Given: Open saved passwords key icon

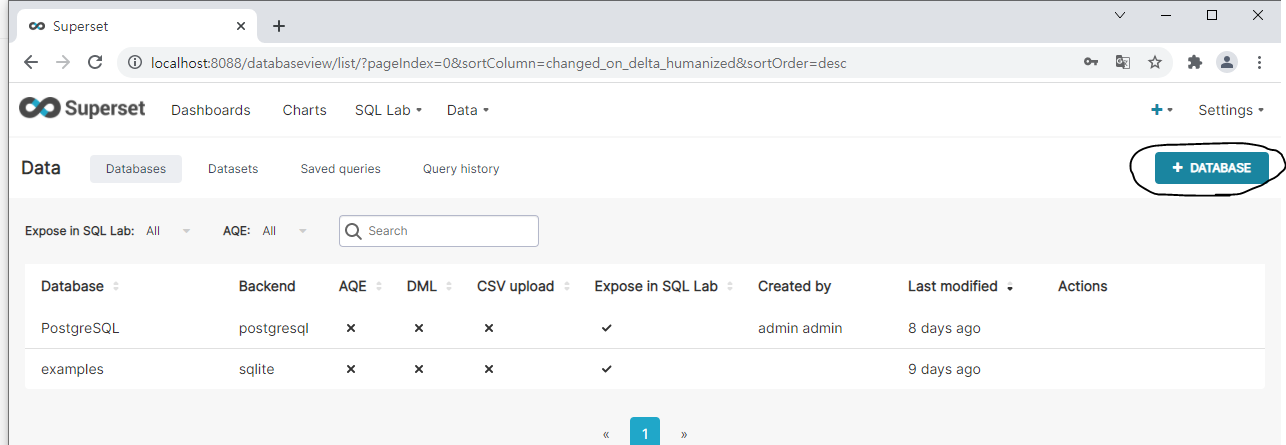Looking at the screenshot, I should (1091, 62).
